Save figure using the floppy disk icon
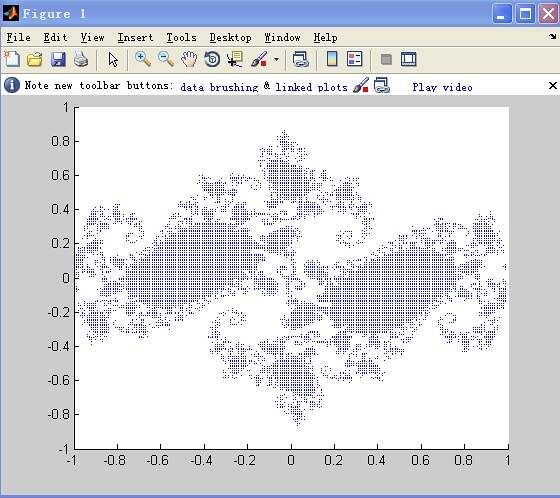Image resolution: width=560 pixels, height=498 pixels. [x=58, y=59]
